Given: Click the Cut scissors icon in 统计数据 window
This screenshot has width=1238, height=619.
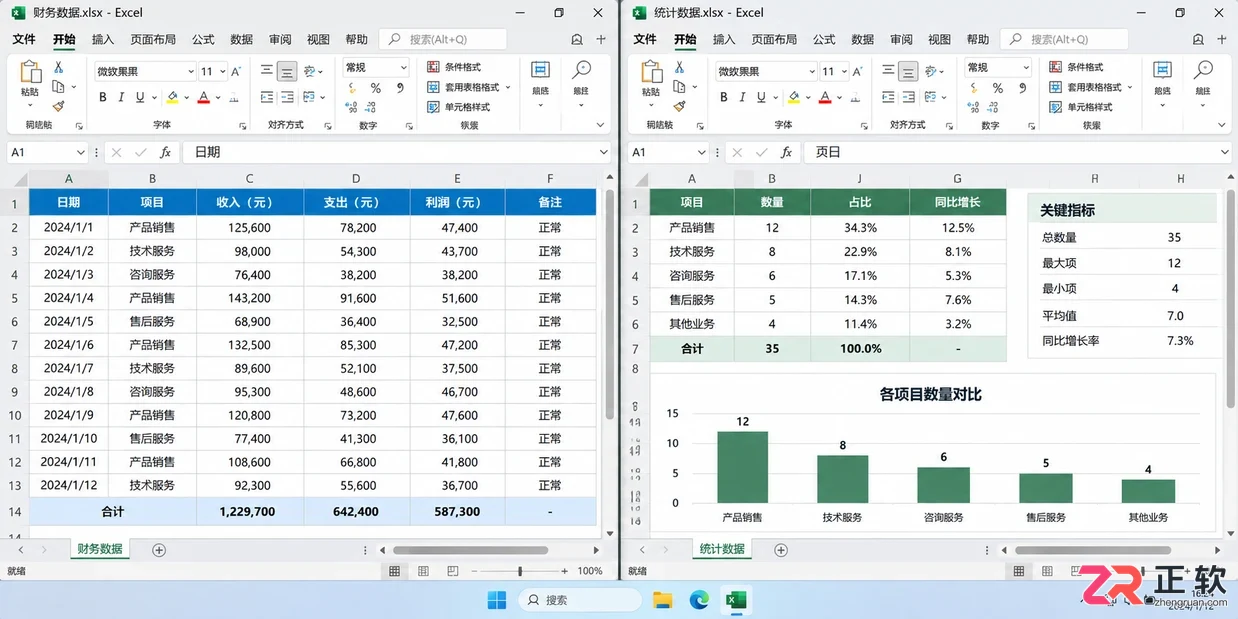Looking at the screenshot, I should tap(680, 67).
